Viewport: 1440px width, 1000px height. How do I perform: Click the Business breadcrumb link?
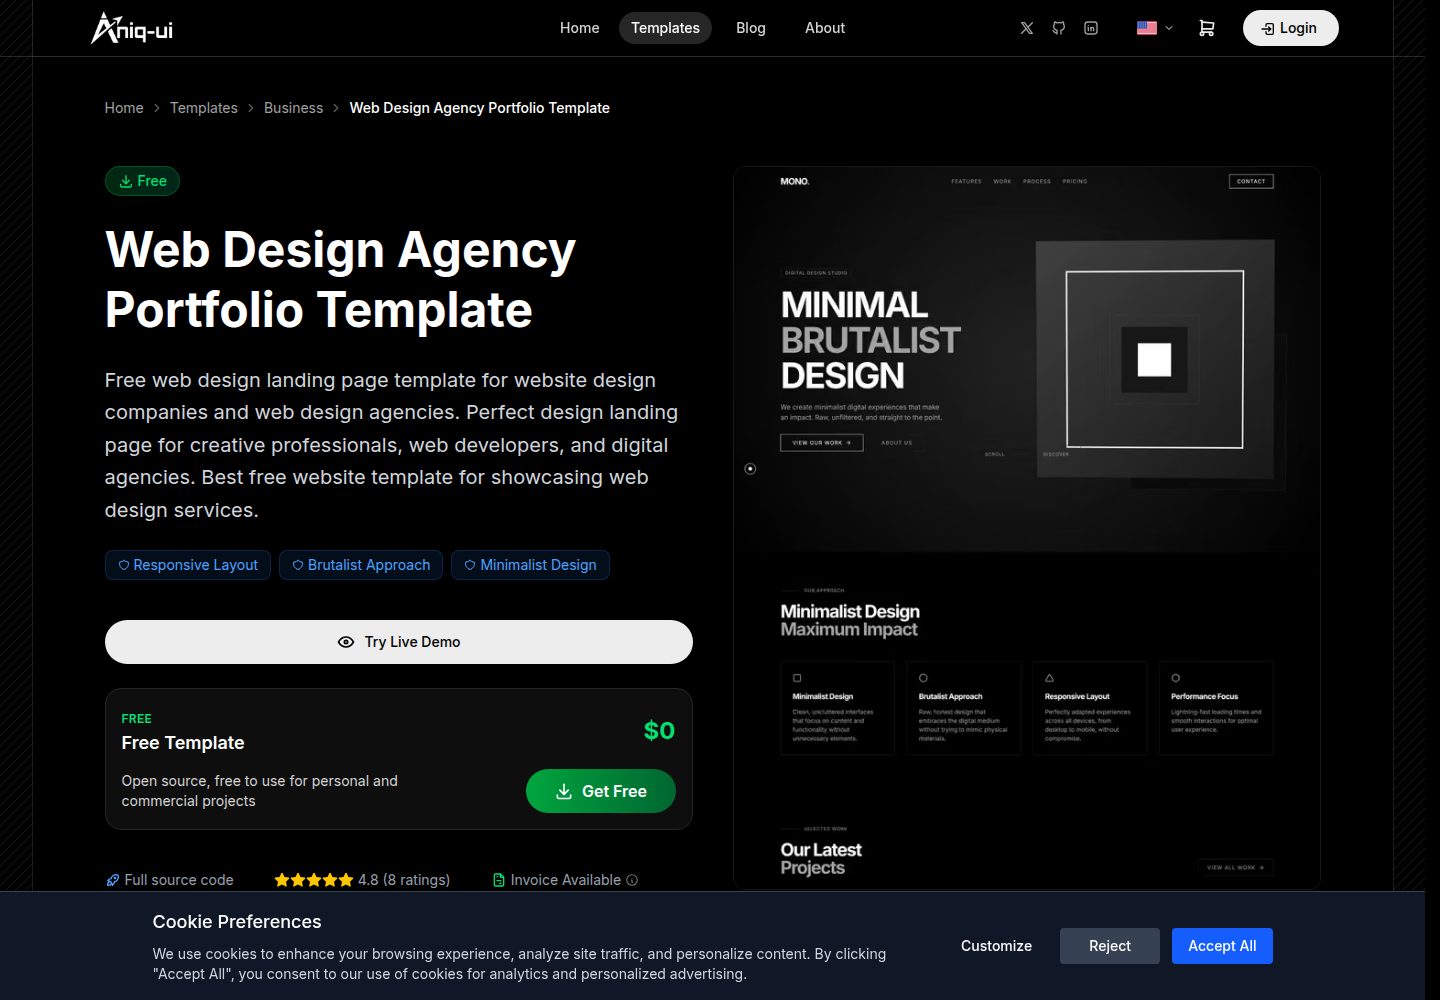pyautogui.click(x=293, y=108)
